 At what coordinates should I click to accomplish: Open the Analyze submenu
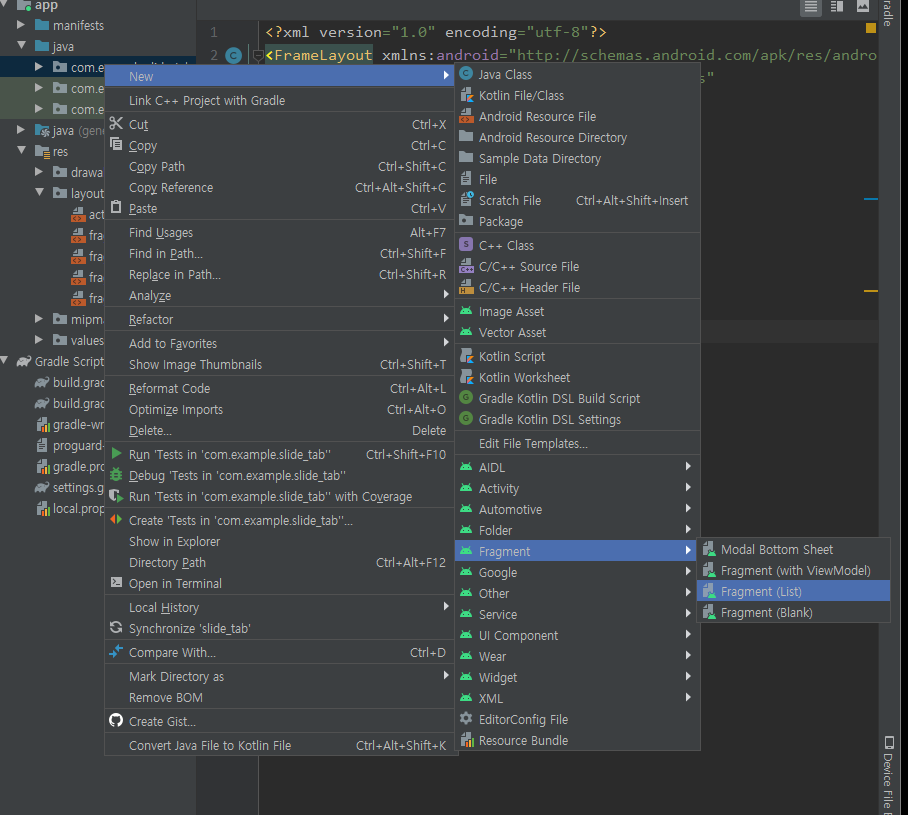[x=280, y=295]
